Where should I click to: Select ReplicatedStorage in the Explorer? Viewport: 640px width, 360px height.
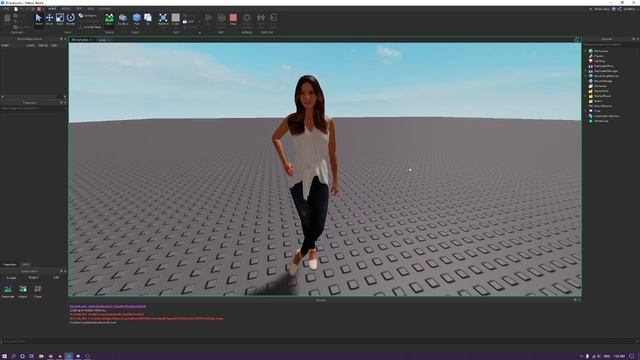tap(606, 71)
